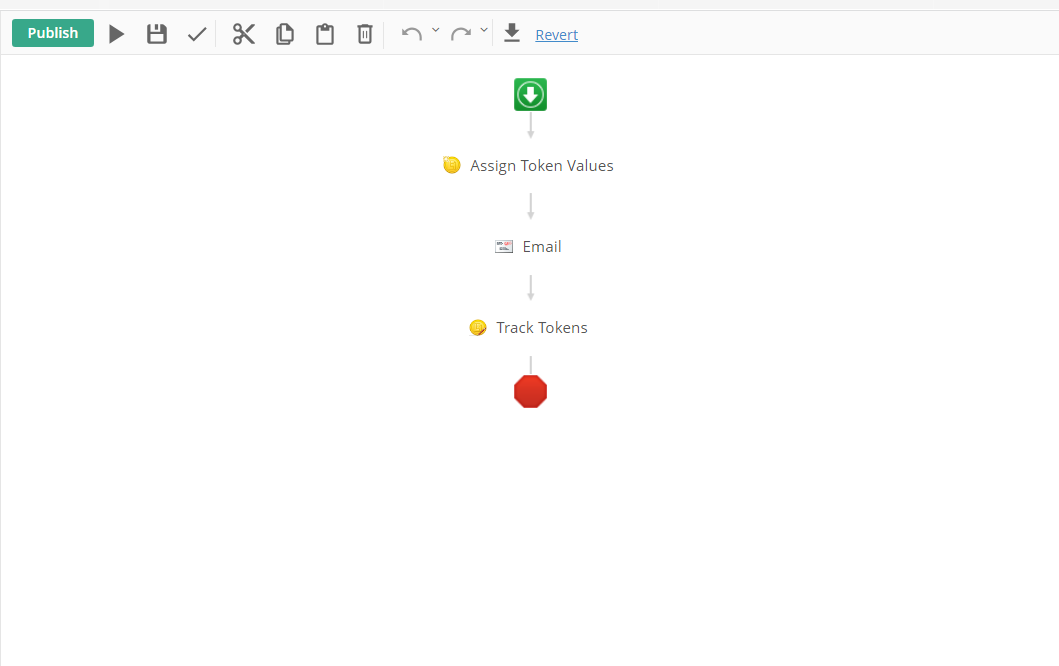Select the Assign Token Values coin icon
The image size is (1059, 666).
coord(452,165)
